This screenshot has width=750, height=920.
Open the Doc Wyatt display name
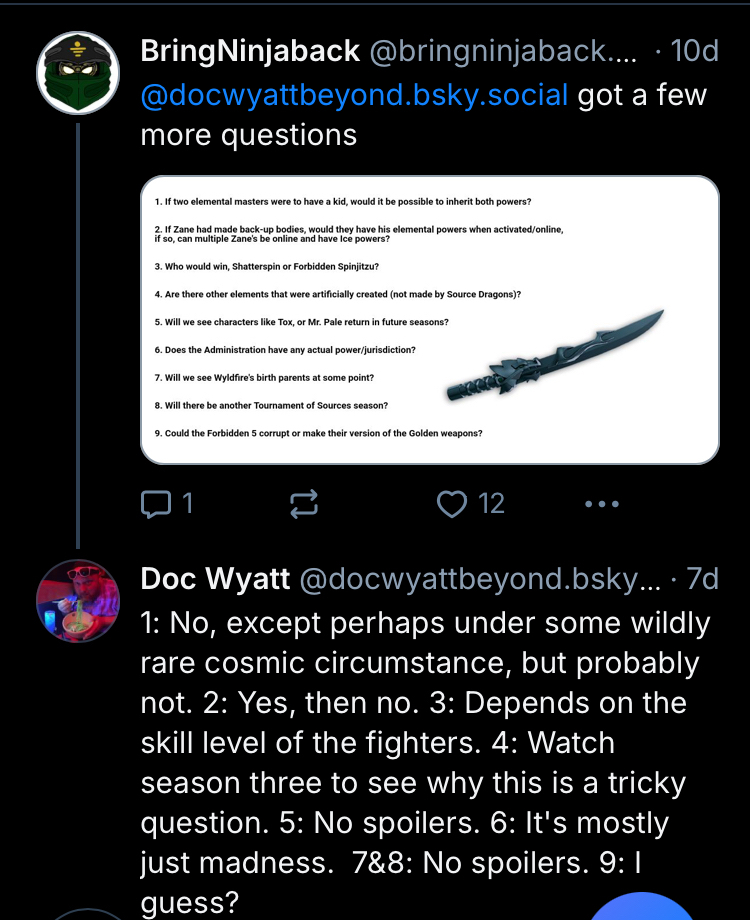point(215,578)
